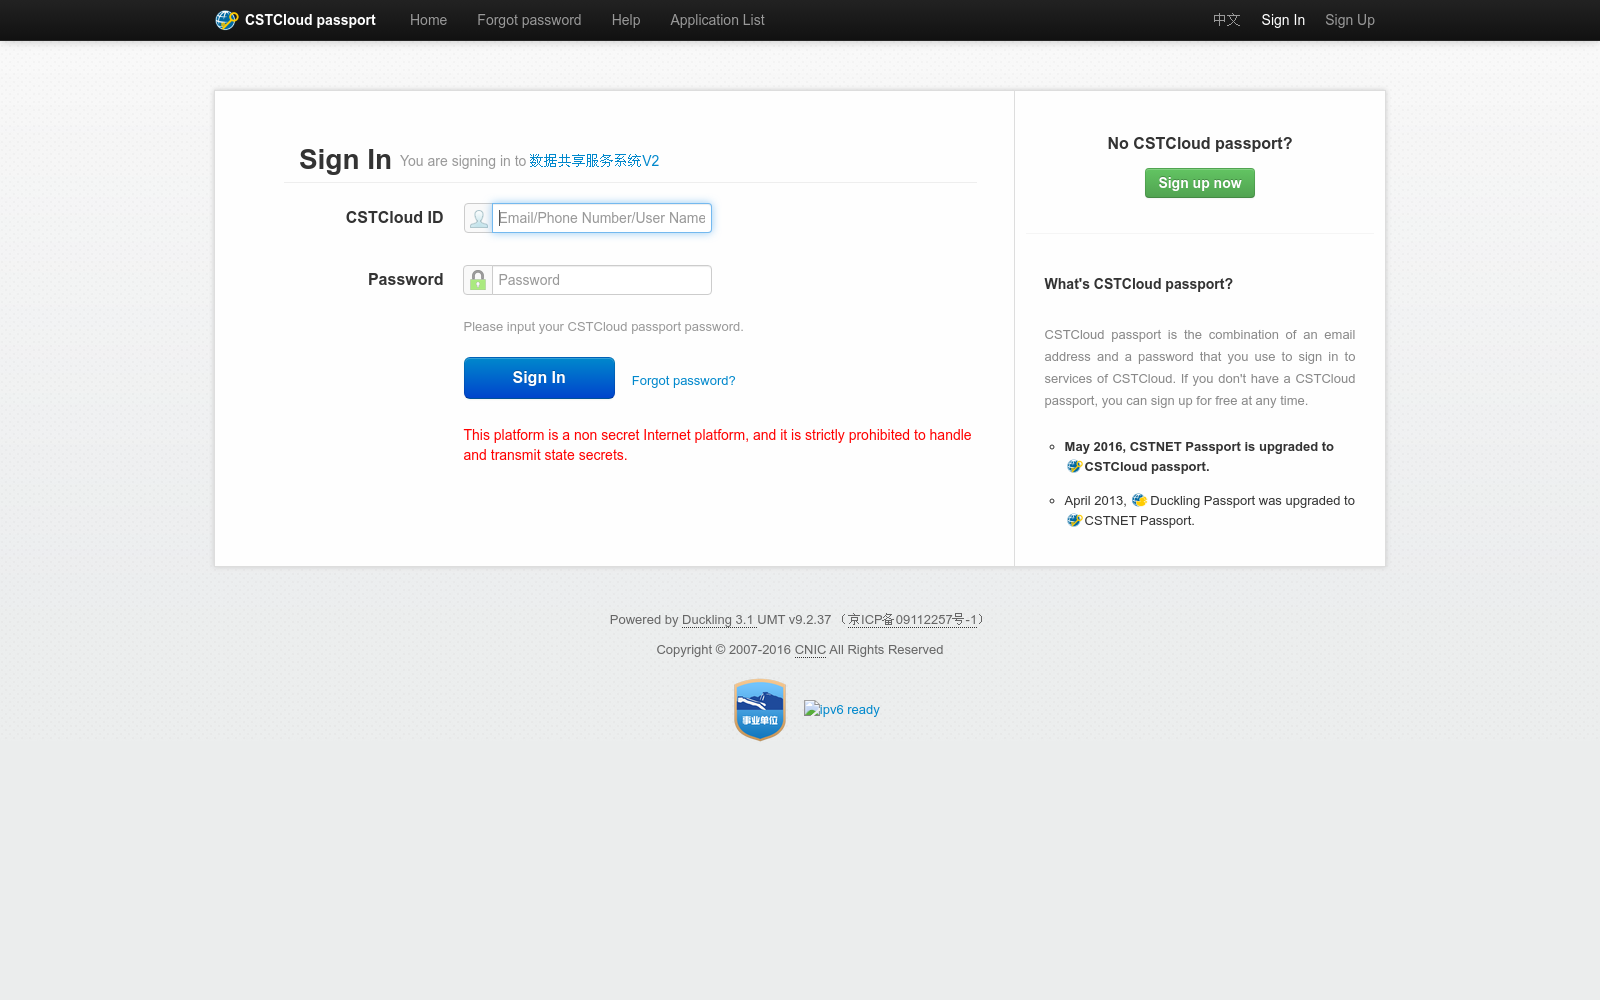Viewport: 1600px width, 1000px height.
Task: Click the 'CSTCloud ID' field label
Action: [394, 218]
